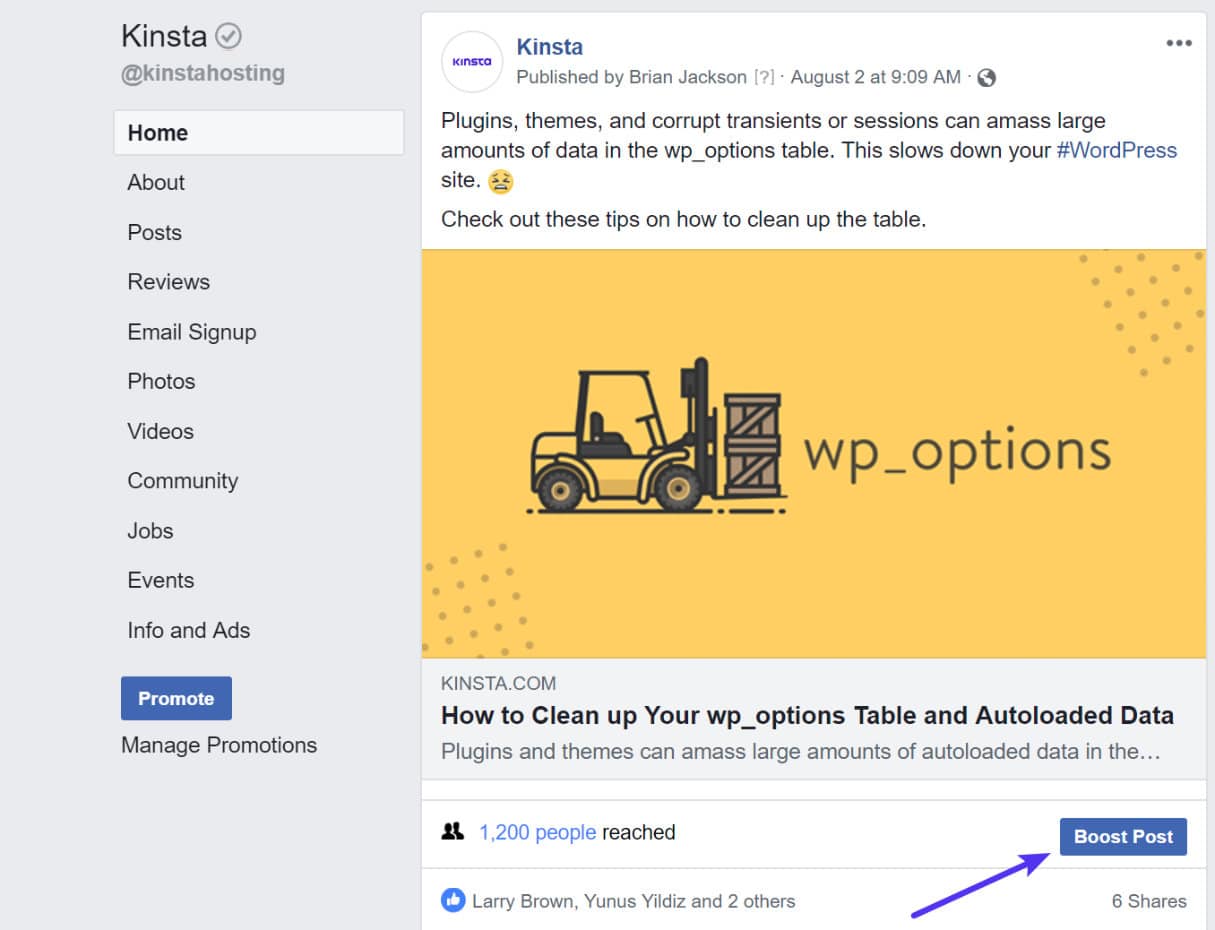This screenshot has width=1215, height=930.
Task: Click the Boost Post button
Action: (x=1123, y=836)
